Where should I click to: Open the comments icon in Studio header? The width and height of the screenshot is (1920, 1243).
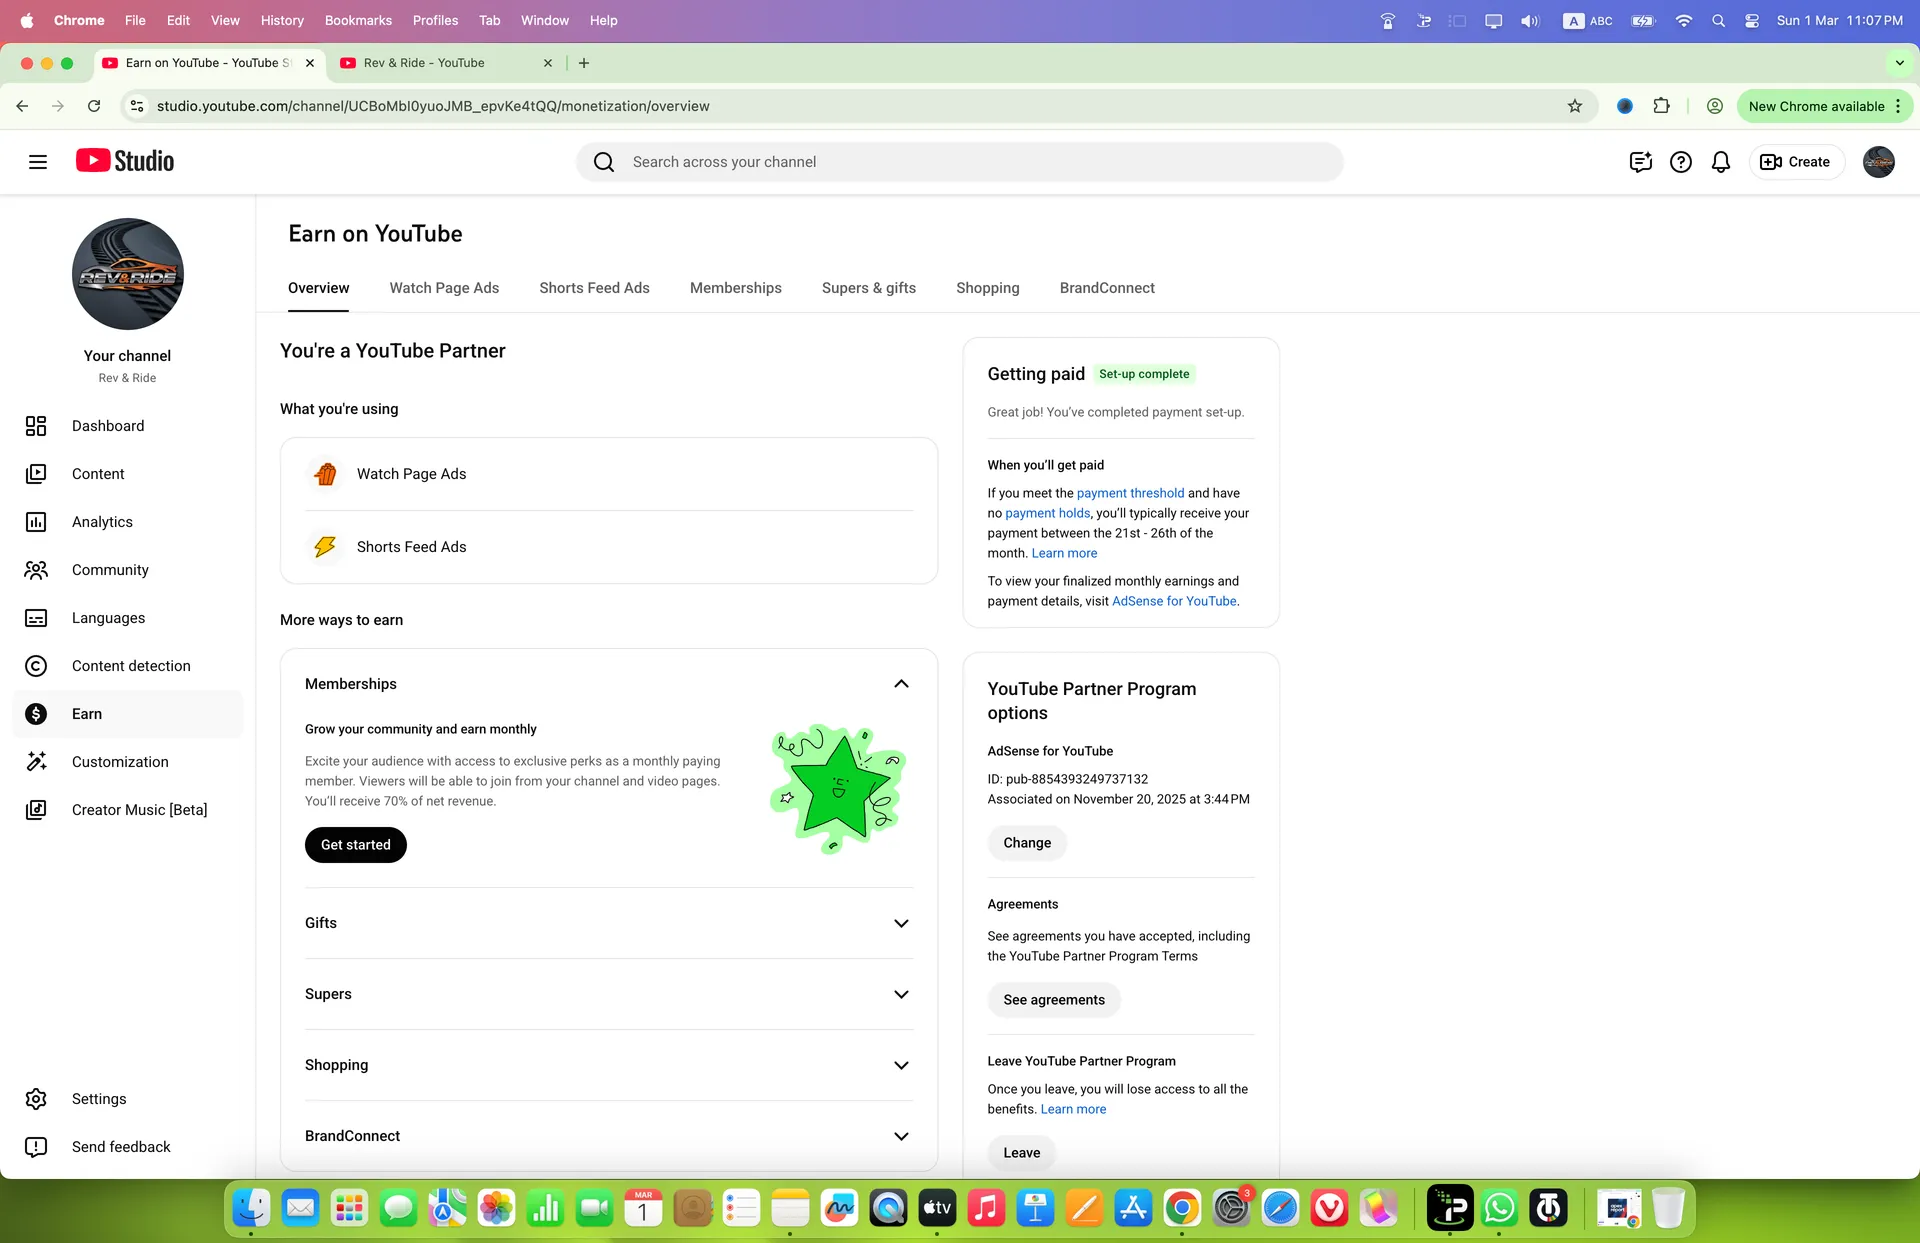tap(1640, 162)
